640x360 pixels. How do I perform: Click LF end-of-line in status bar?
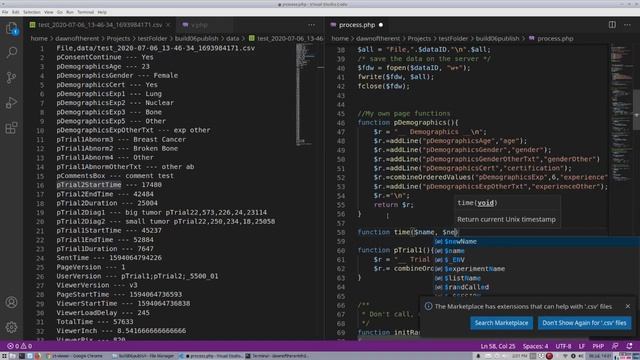tap(582, 346)
